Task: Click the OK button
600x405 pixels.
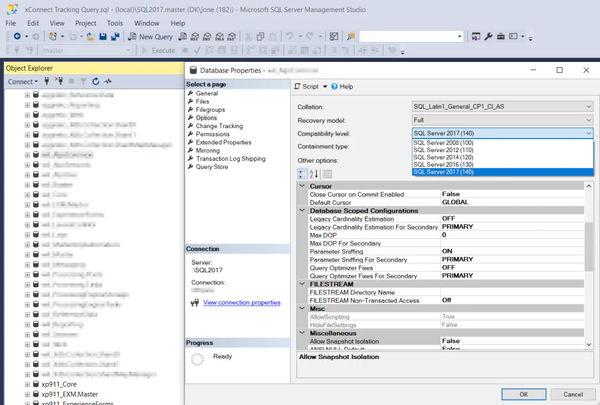Action: [523, 394]
